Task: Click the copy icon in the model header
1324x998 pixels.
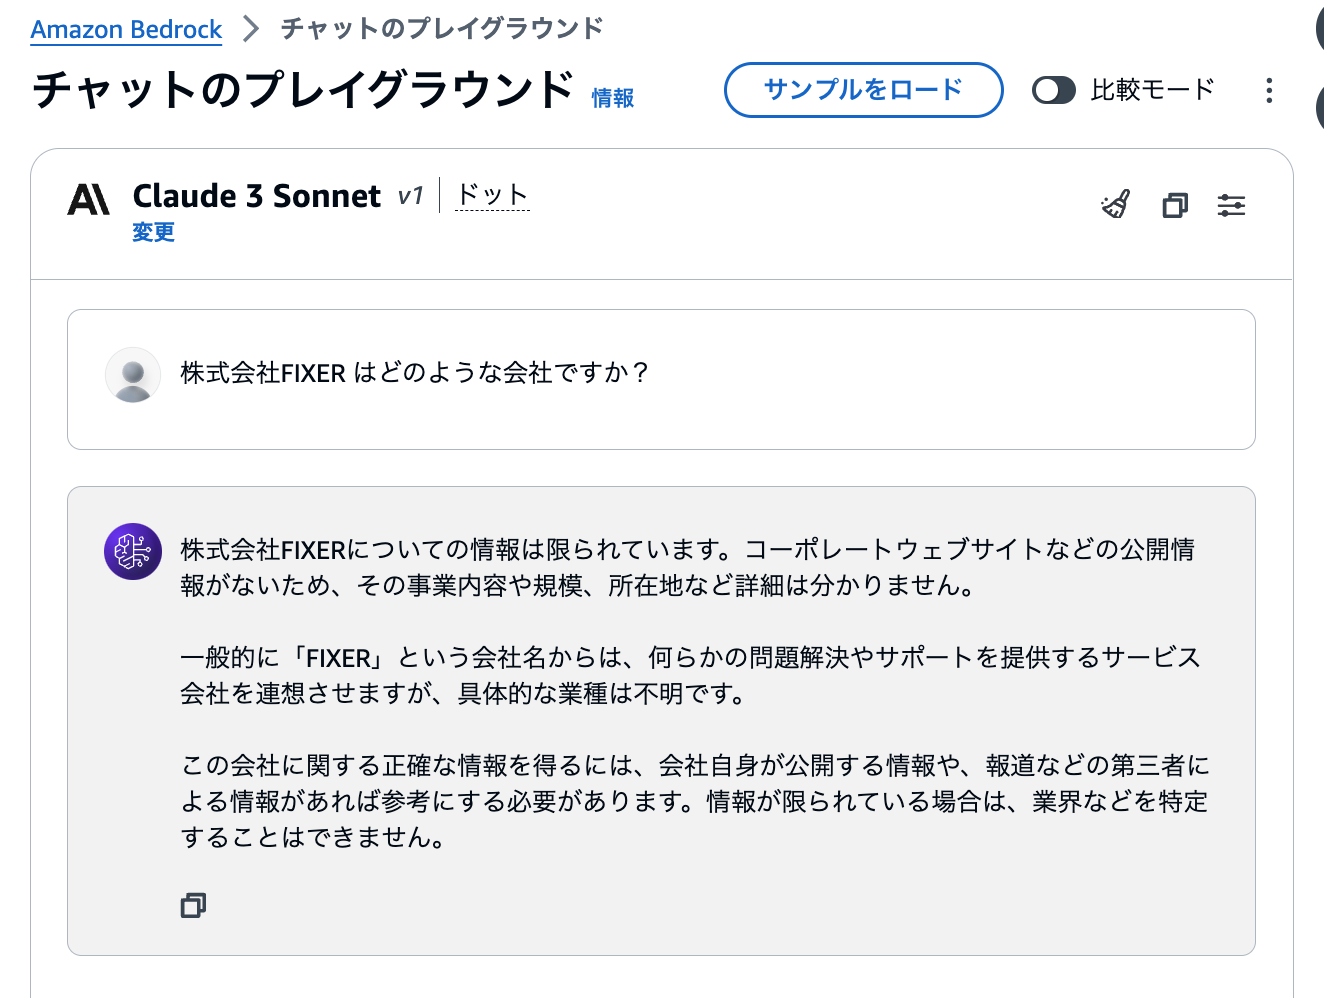Action: 1175,206
